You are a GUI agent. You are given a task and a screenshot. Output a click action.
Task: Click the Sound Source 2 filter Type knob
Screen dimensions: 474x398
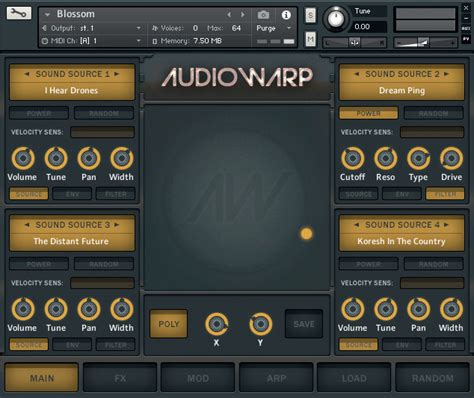(418, 158)
